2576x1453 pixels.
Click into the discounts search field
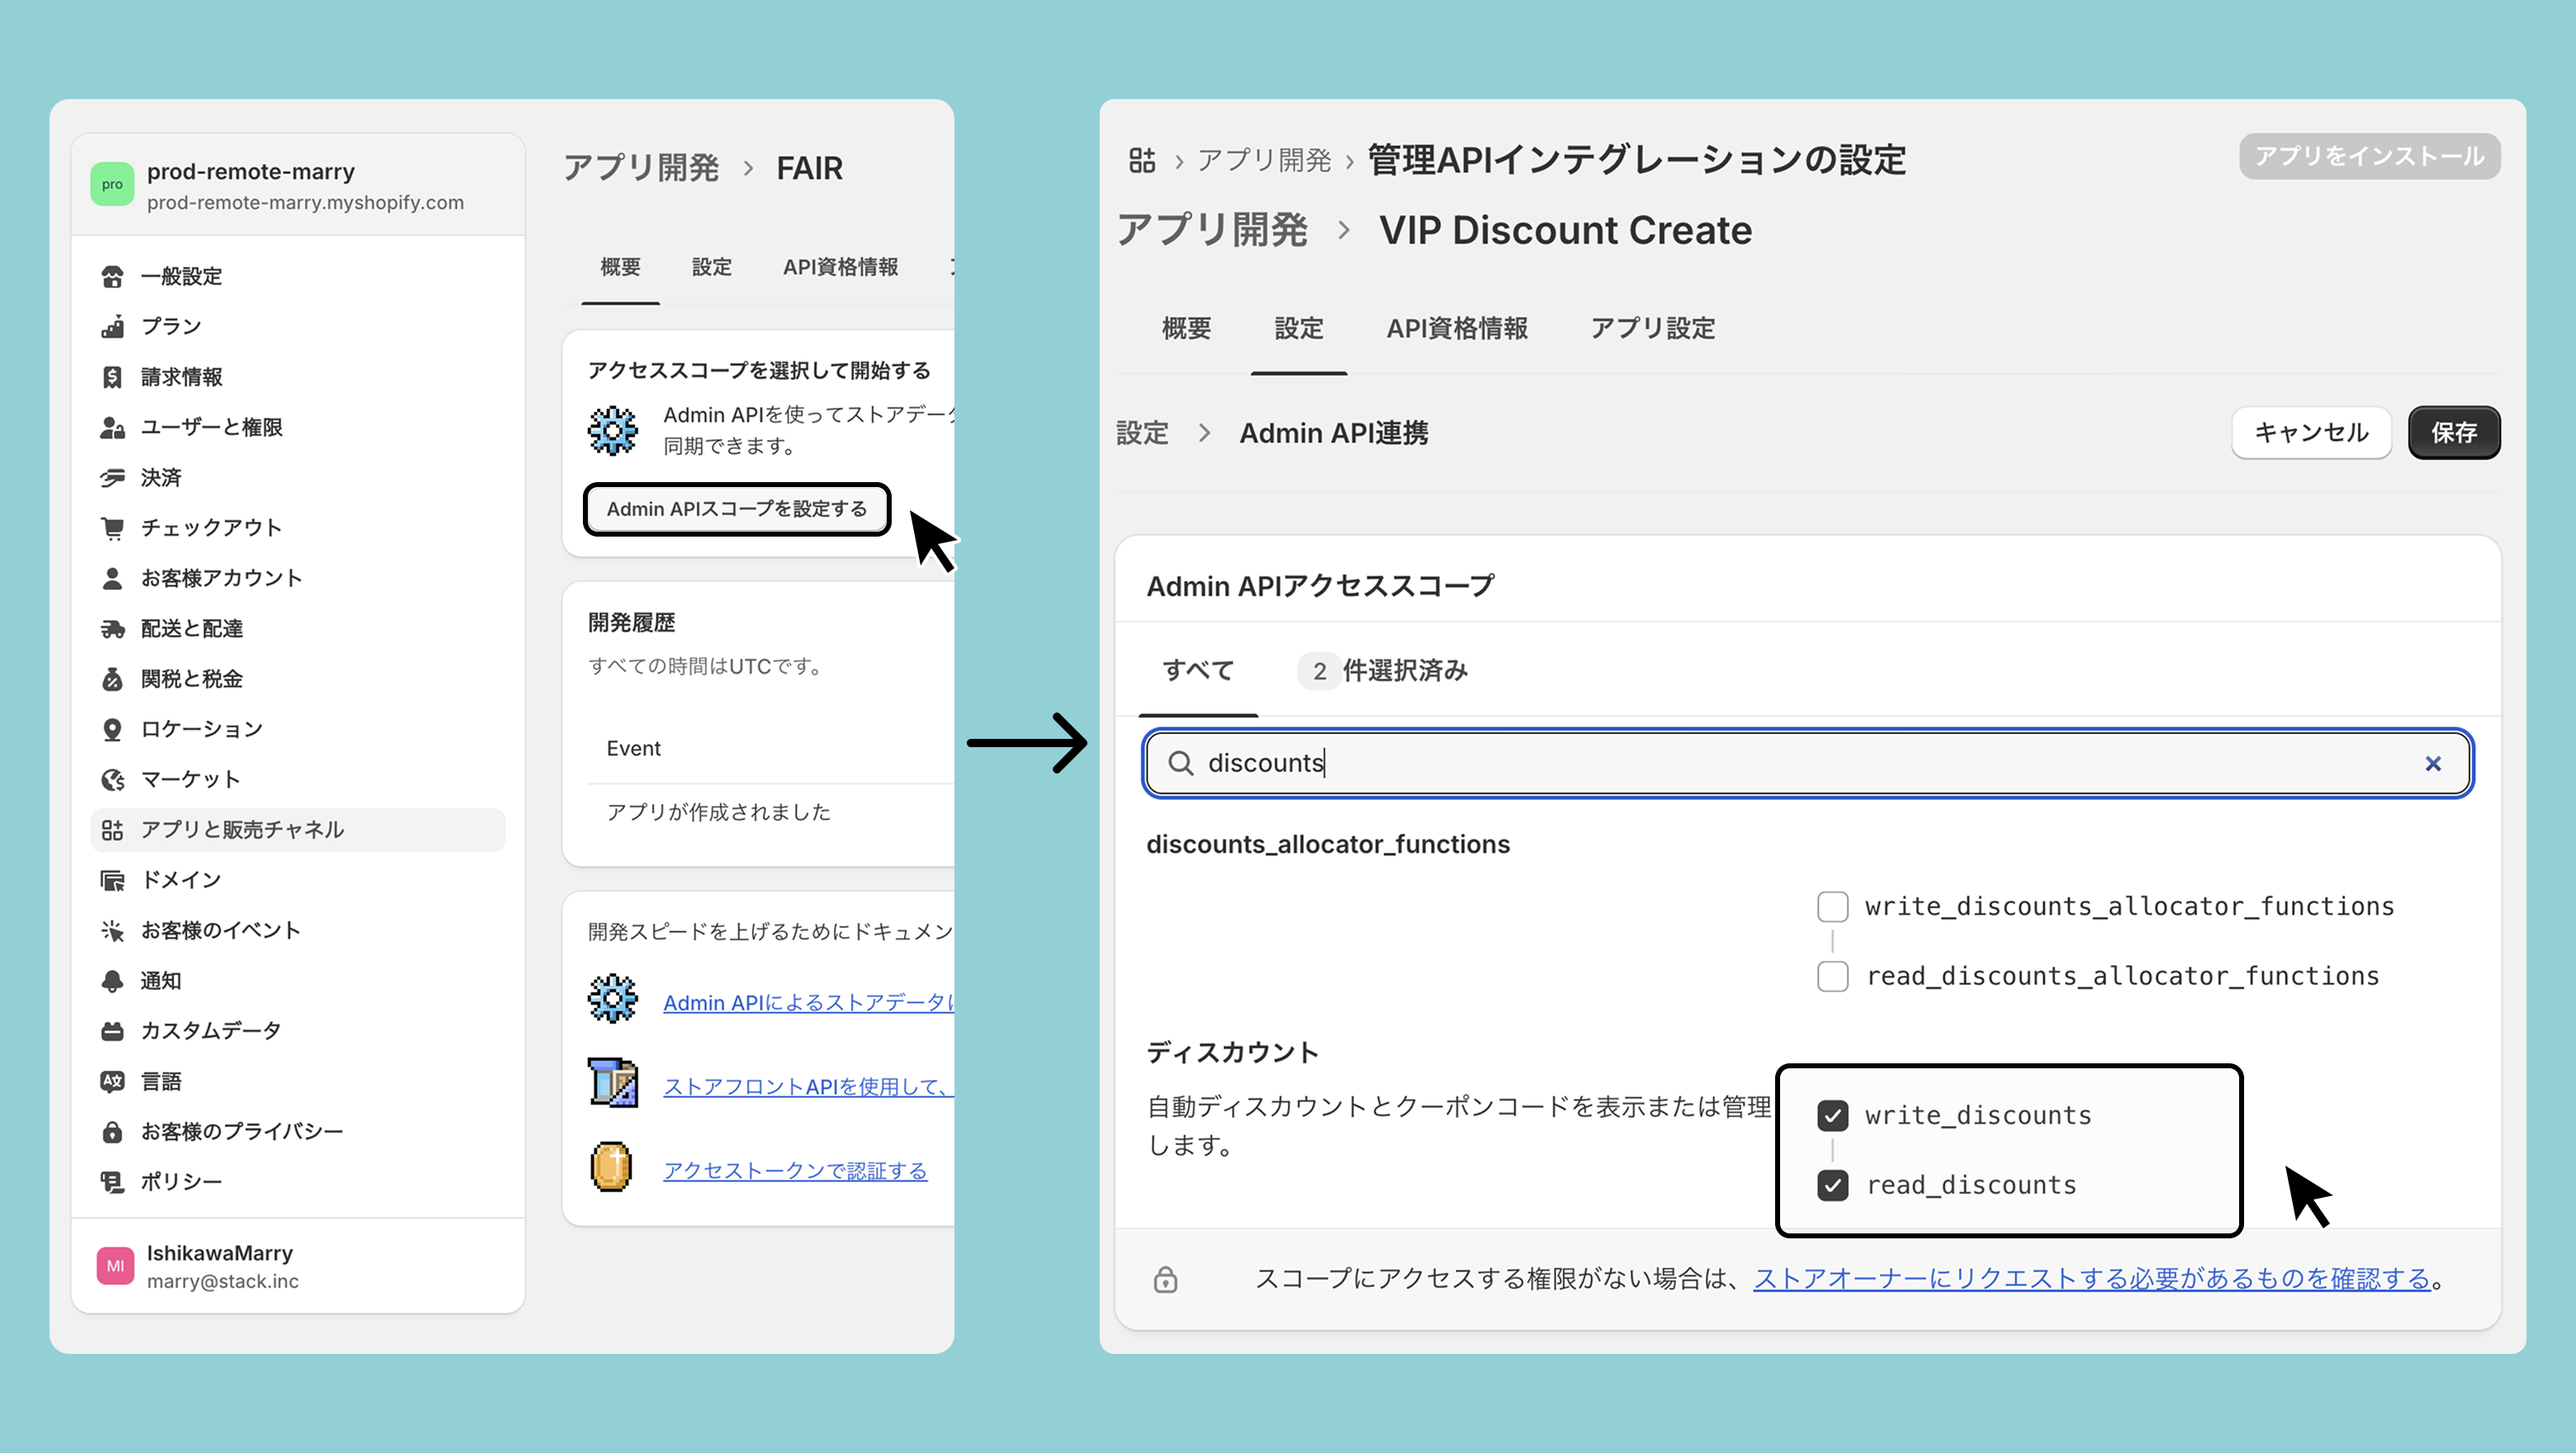coord(1800,764)
